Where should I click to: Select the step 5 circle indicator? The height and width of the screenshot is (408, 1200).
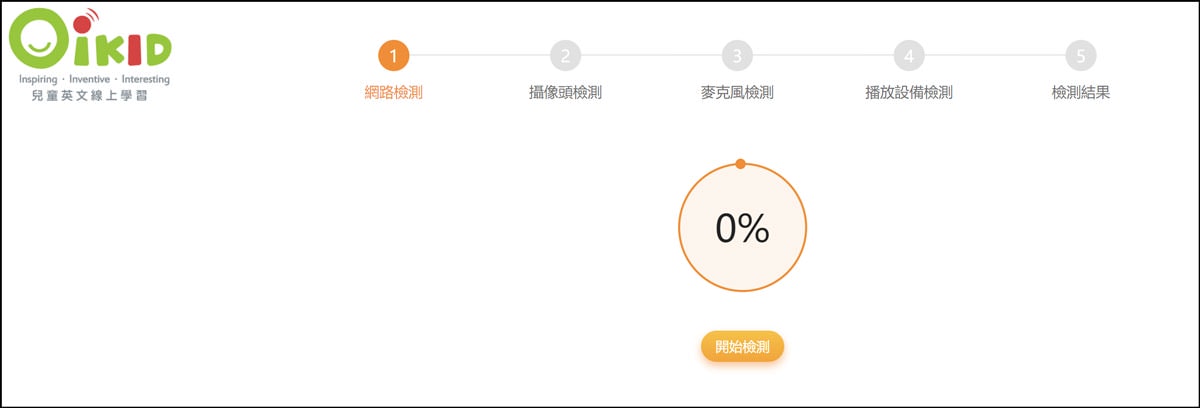pos(1080,55)
